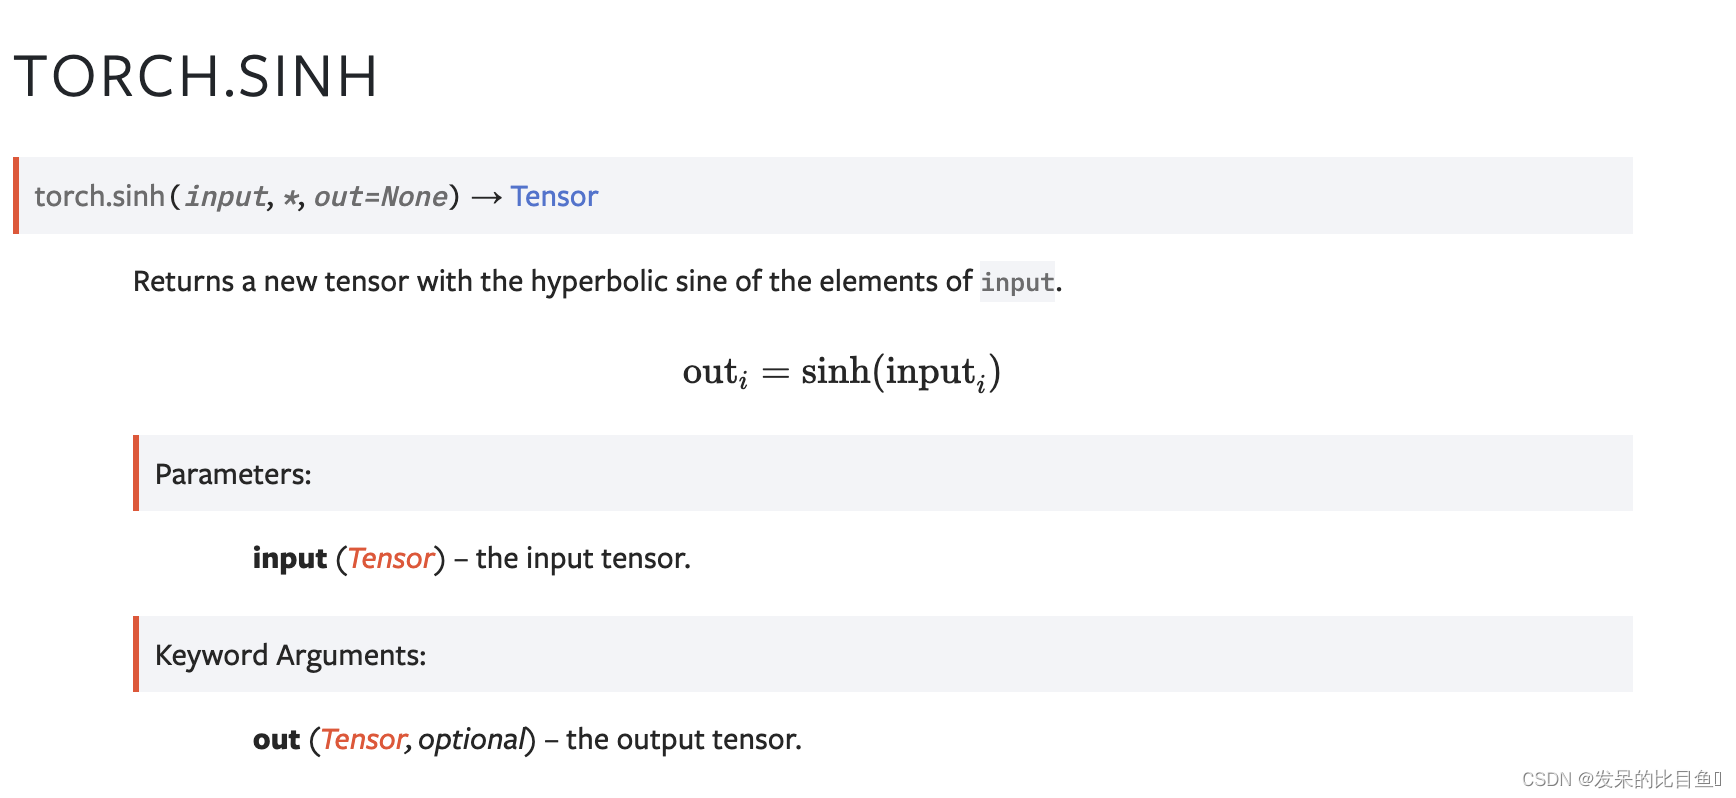Open the red Tensor link for out argument
The image size is (1736, 798).
(364, 739)
